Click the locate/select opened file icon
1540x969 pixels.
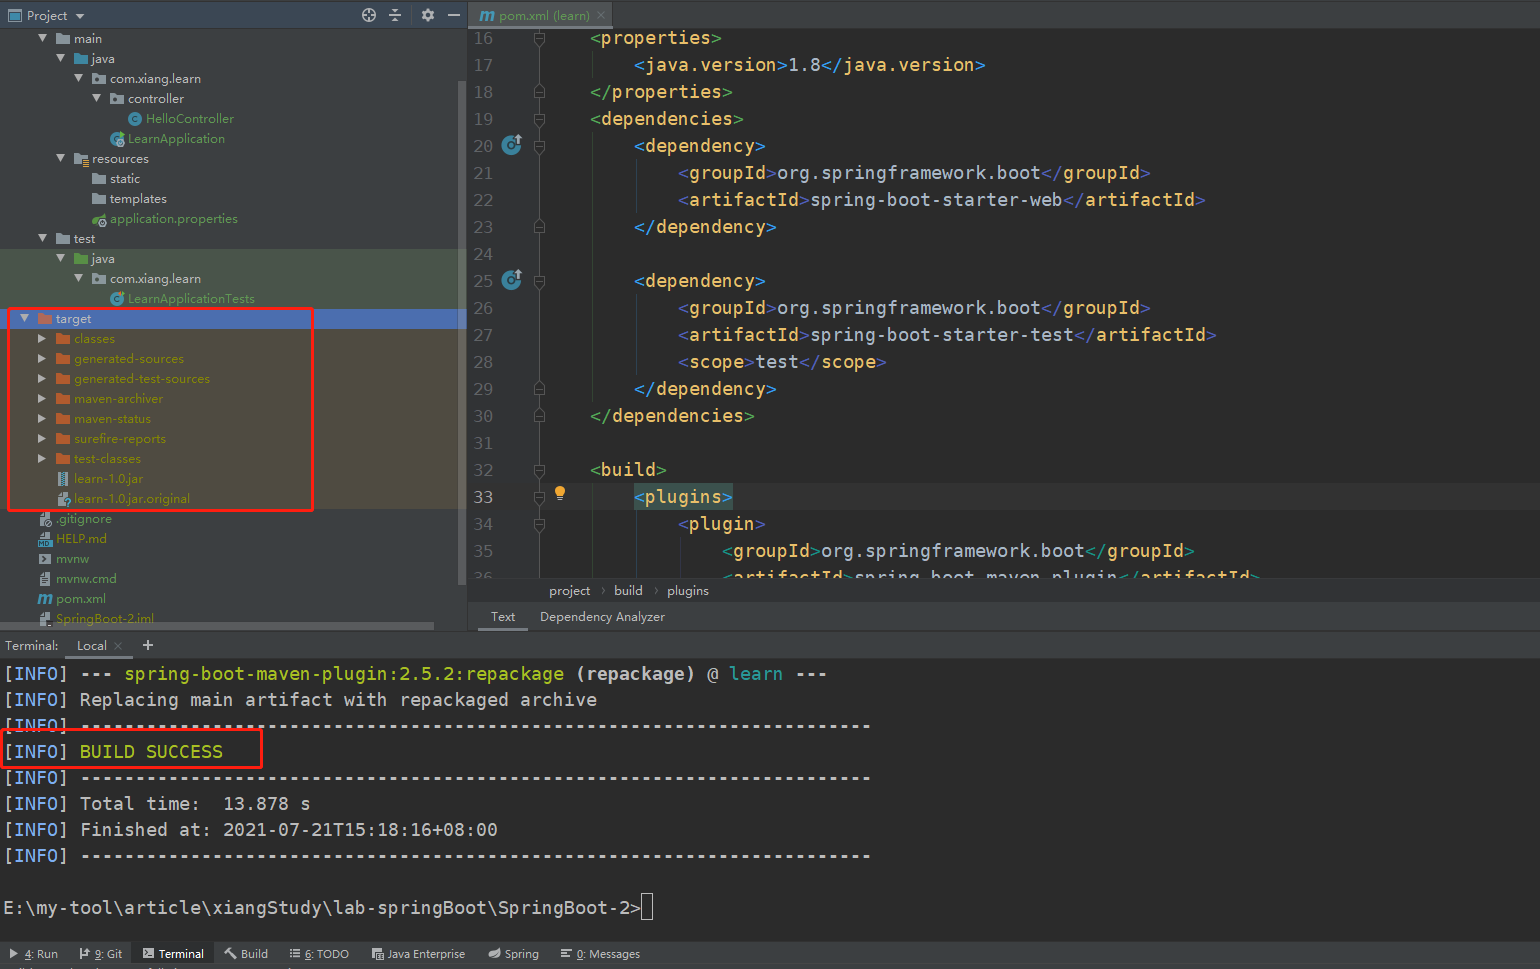click(x=369, y=15)
